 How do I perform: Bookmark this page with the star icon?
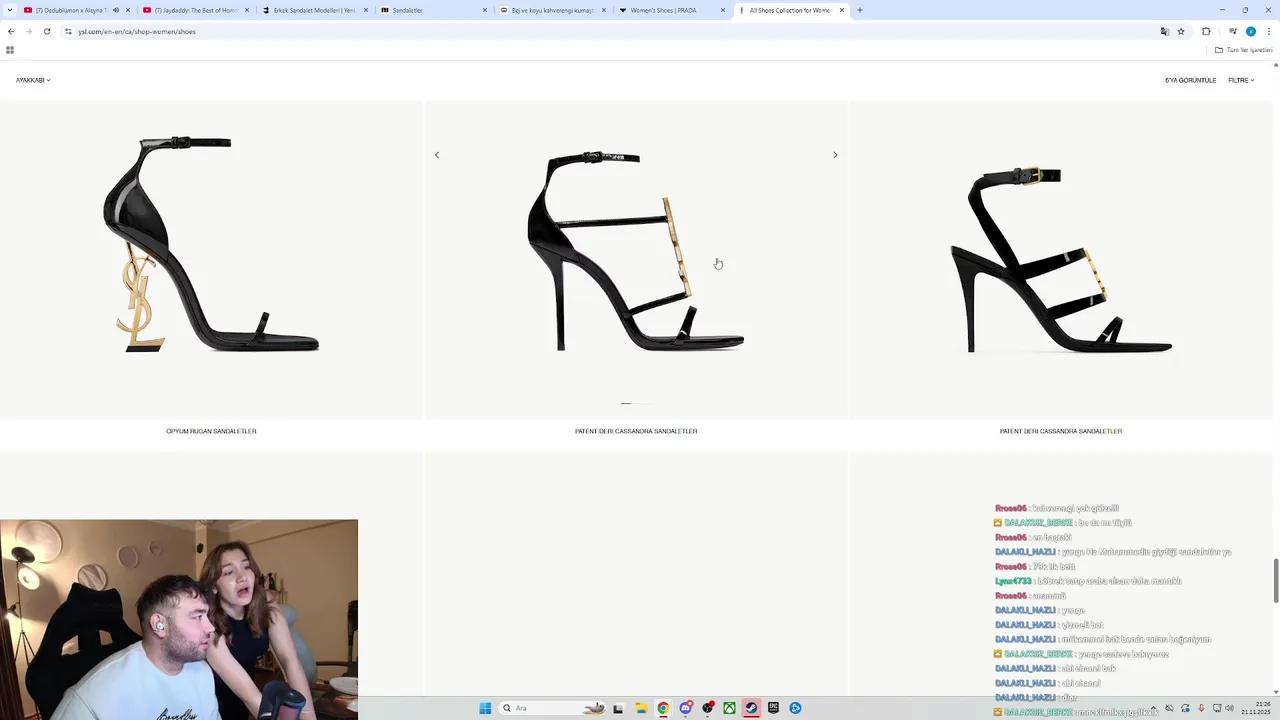pyautogui.click(x=1181, y=31)
